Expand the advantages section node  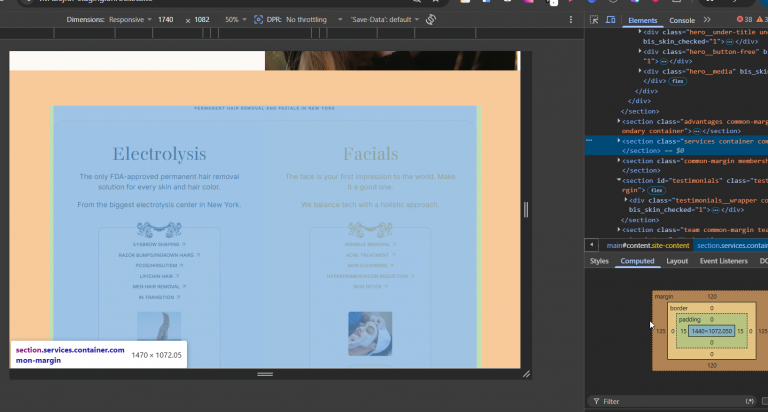[619, 121]
